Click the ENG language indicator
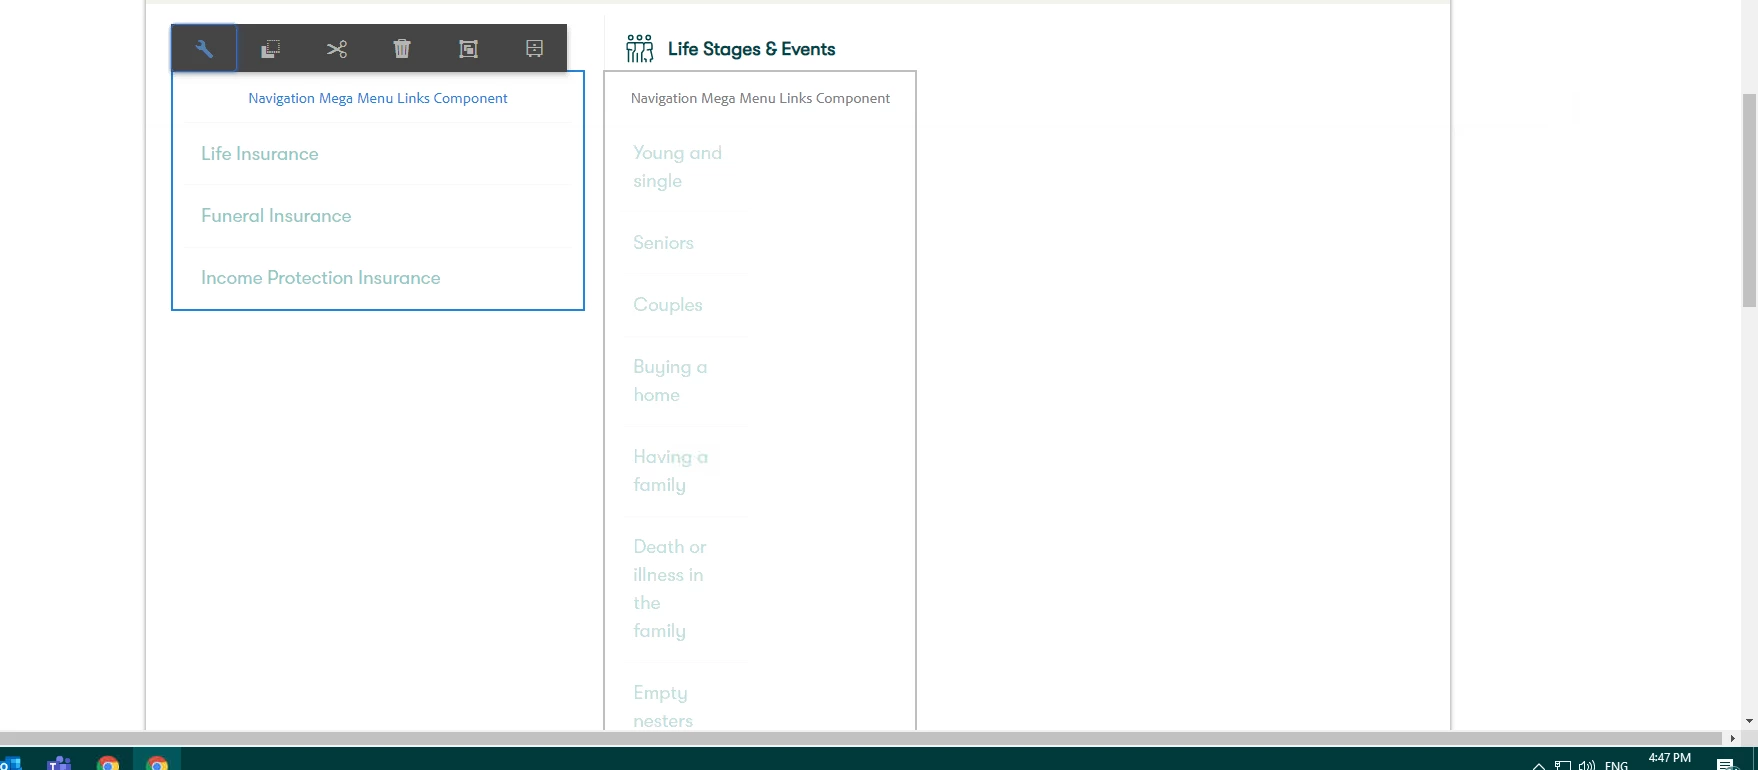1758x770 pixels. point(1616,765)
